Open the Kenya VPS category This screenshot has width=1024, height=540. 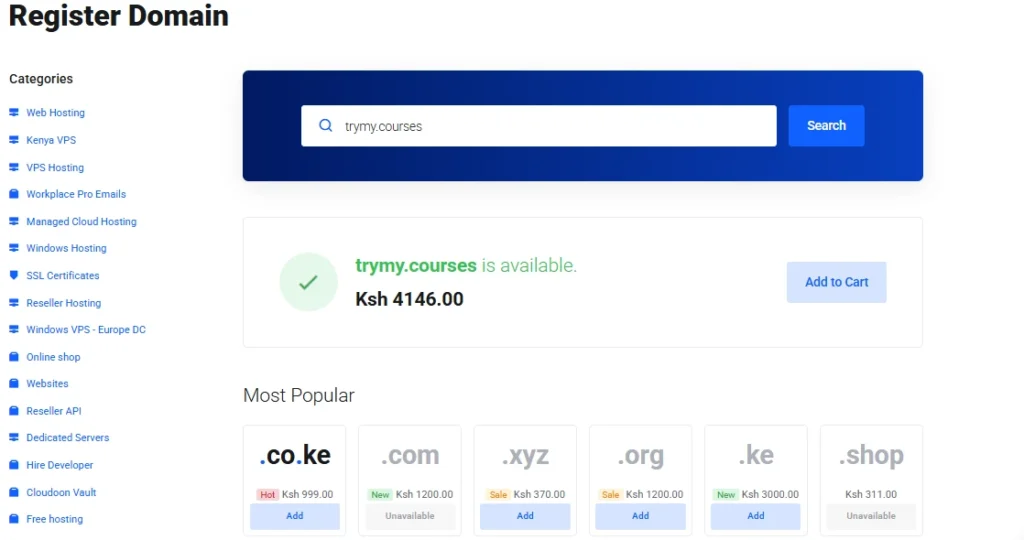(51, 140)
